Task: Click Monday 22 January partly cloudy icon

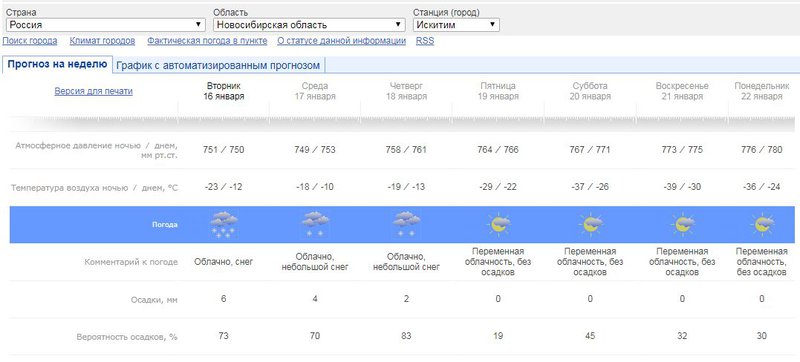Action: pyautogui.click(x=762, y=225)
